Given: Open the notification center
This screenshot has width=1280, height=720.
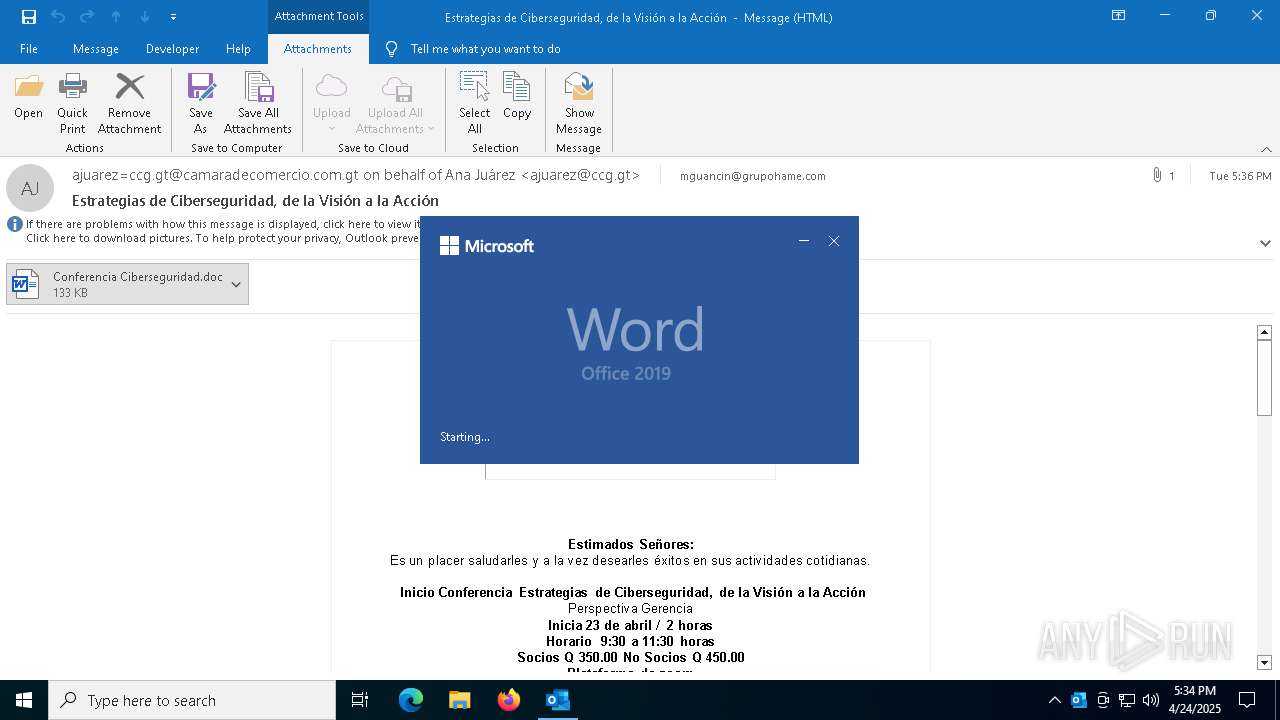Looking at the screenshot, I should [x=1247, y=700].
